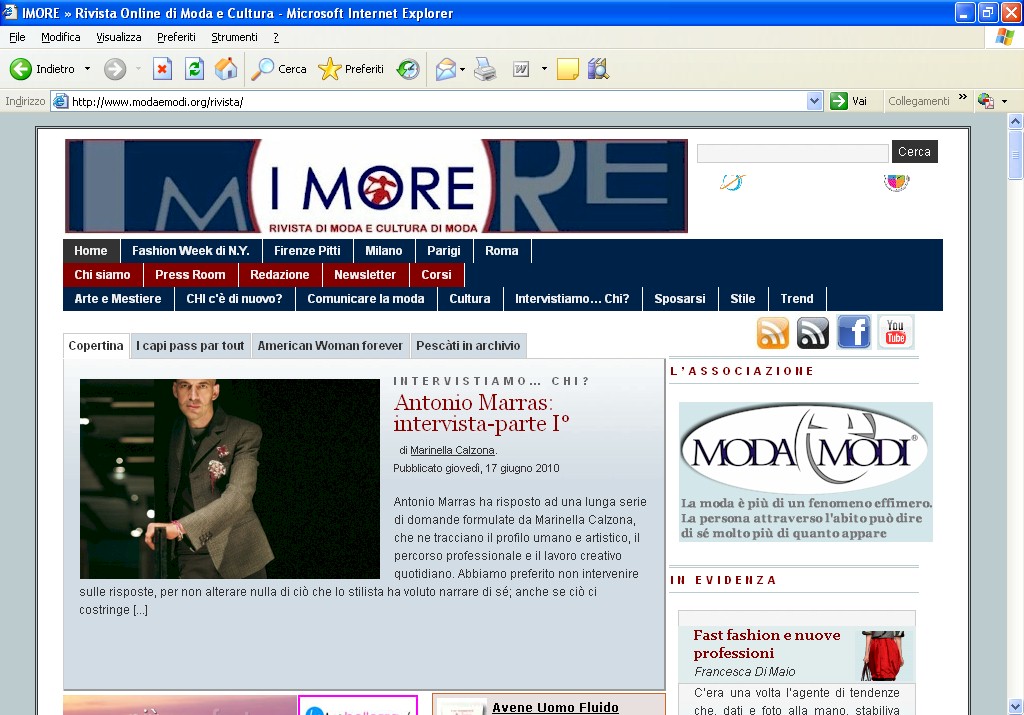This screenshot has width=1024, height=715.
Task: Click the browser Home toolbar icon
Action: click(x=226, y=69)
